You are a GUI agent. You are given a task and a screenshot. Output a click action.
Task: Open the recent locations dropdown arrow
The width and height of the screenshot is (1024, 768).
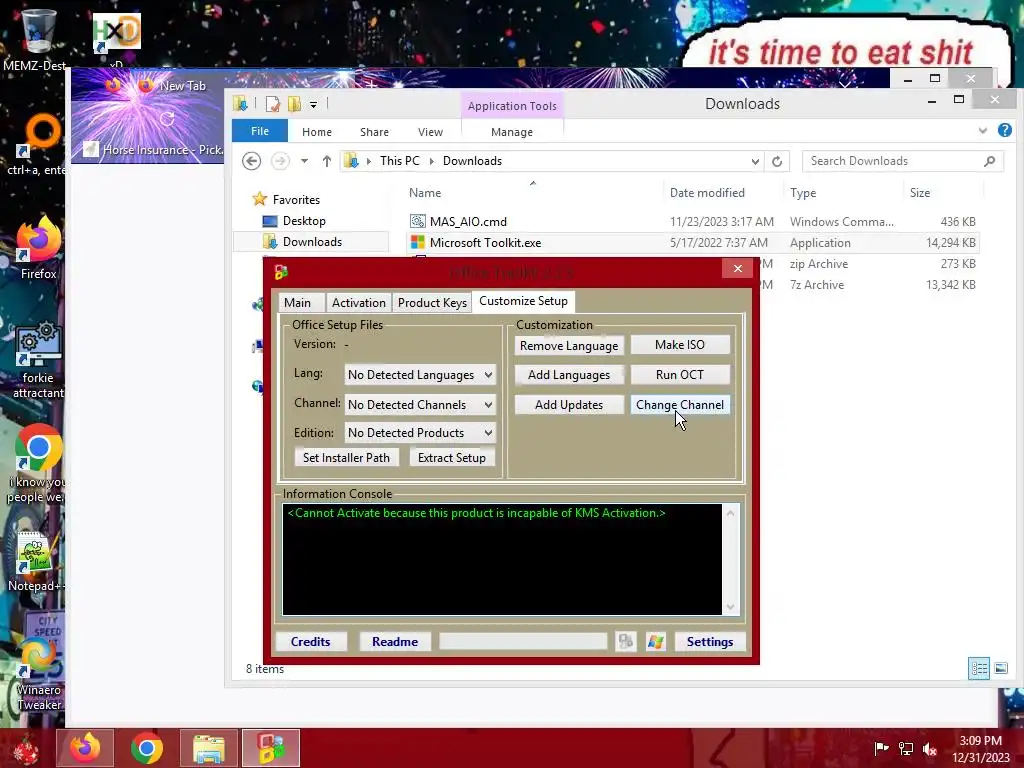(304, 161)
